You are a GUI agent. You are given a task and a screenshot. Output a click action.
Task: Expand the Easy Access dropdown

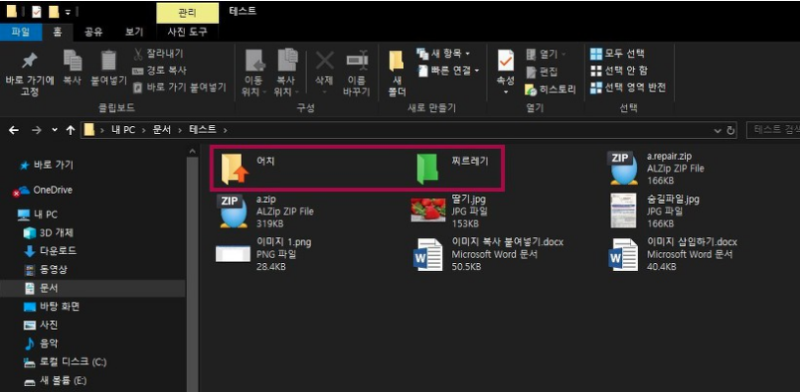(x=448, y=71)
